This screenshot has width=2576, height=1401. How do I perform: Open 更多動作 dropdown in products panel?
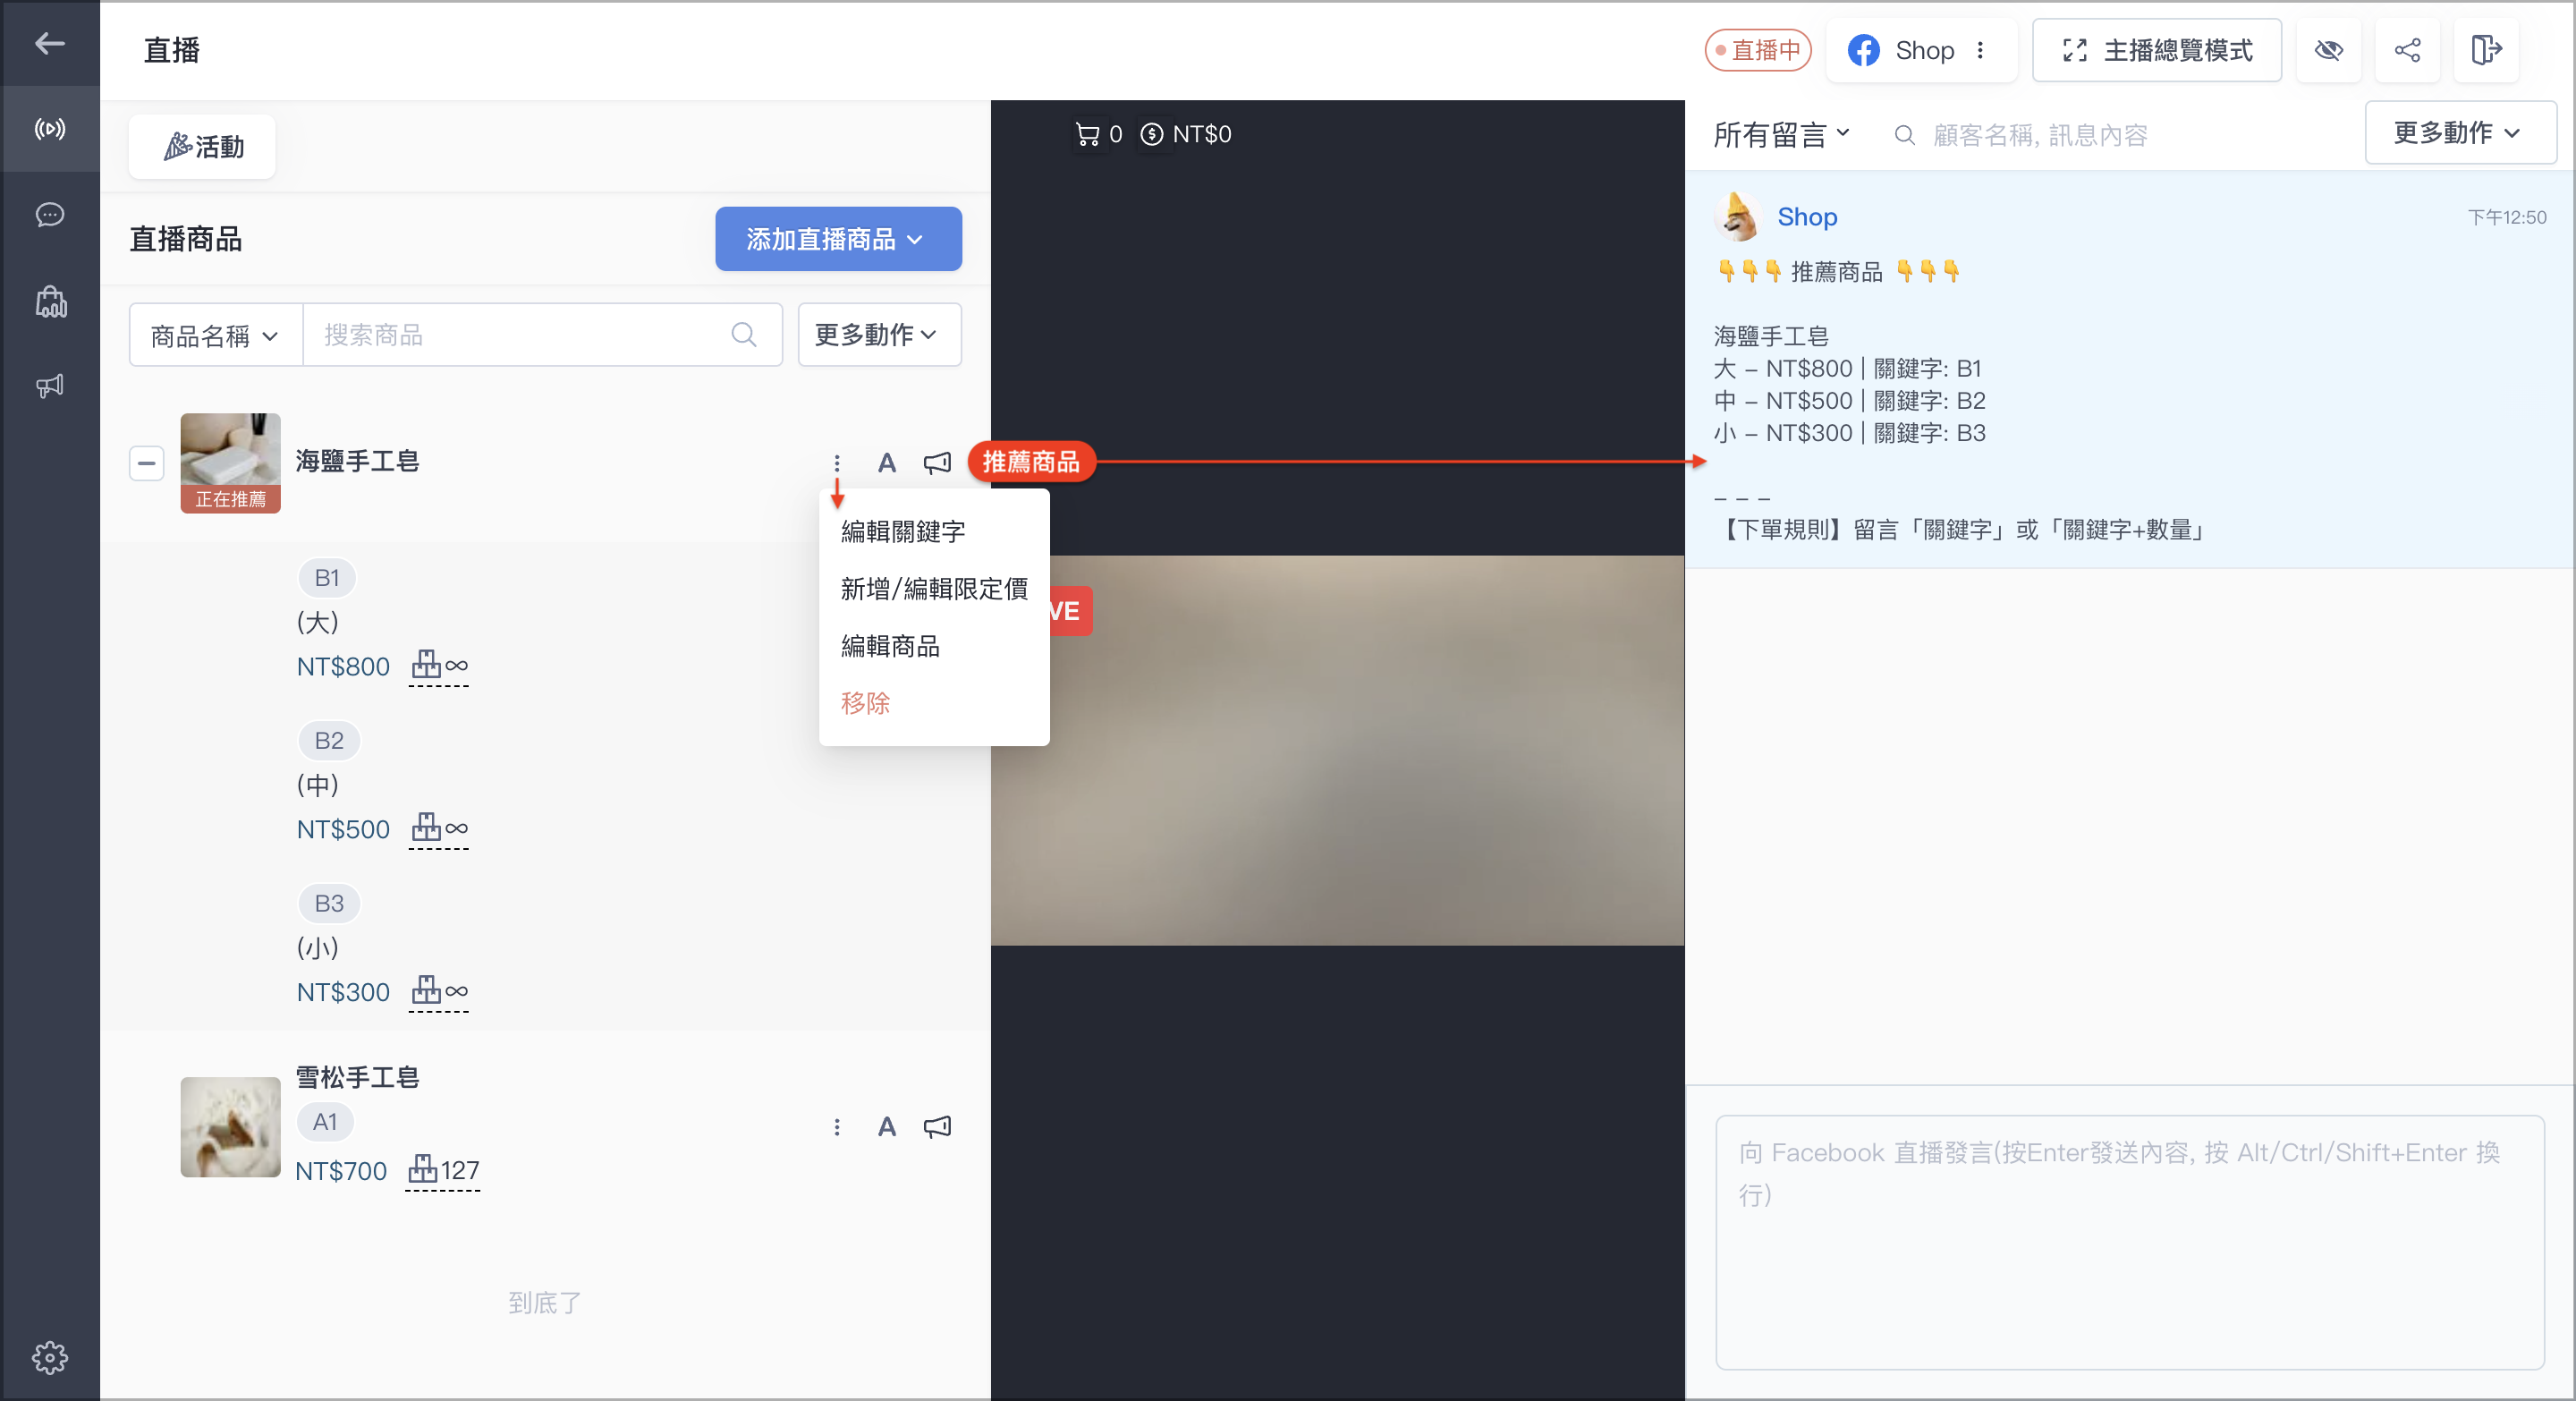(879, 334)
